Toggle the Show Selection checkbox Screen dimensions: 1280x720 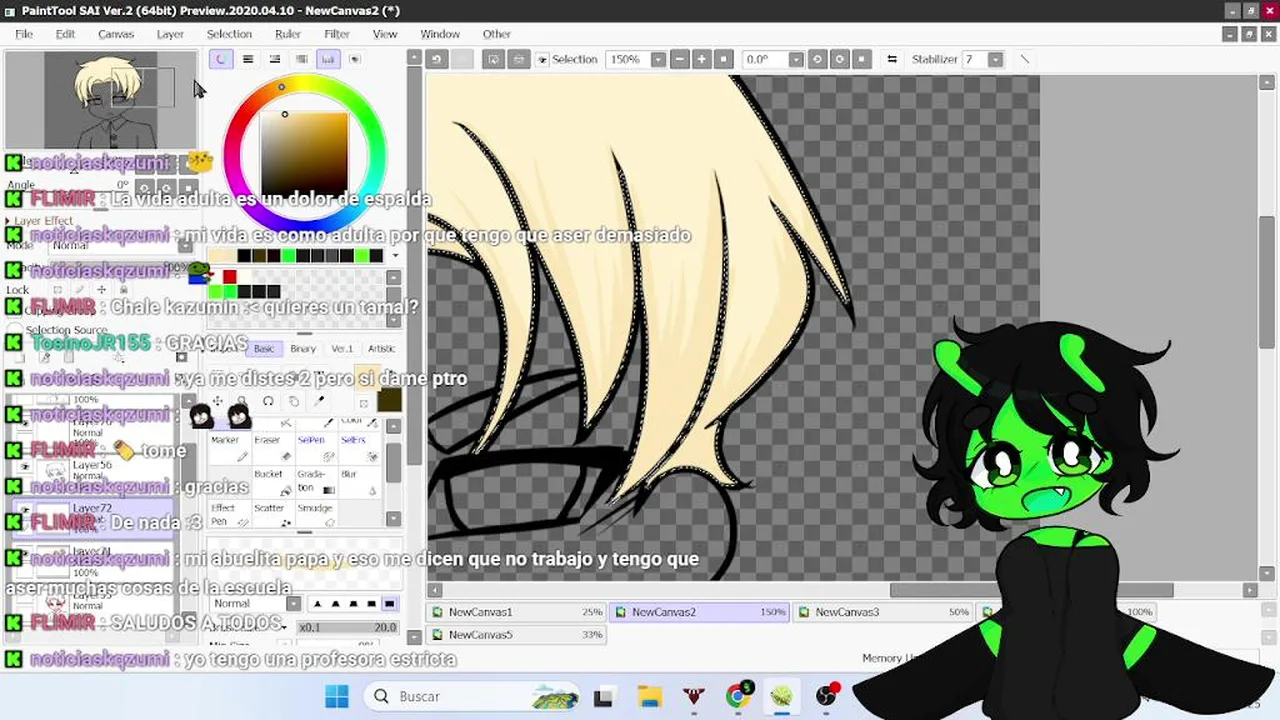(x=543, y=60)
